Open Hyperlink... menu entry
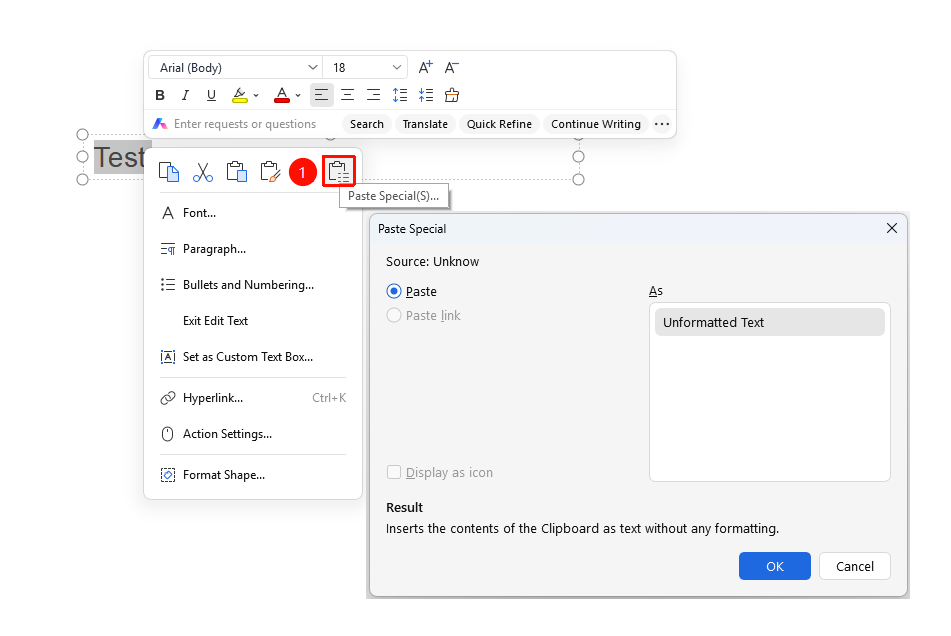The image size is (951, 636). click(252, 398)
